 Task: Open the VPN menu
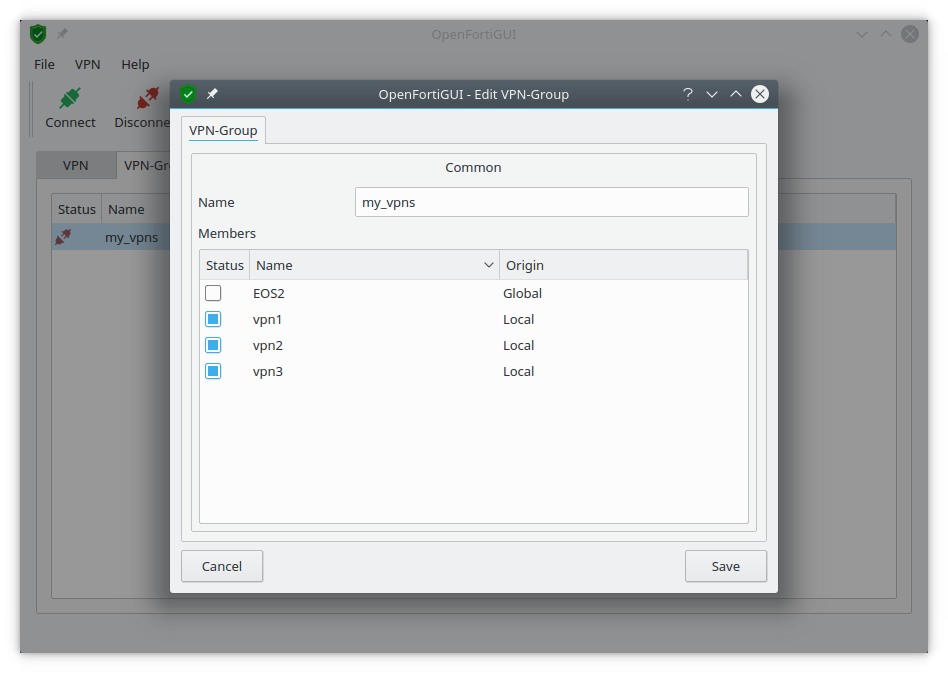click(88, 65)
